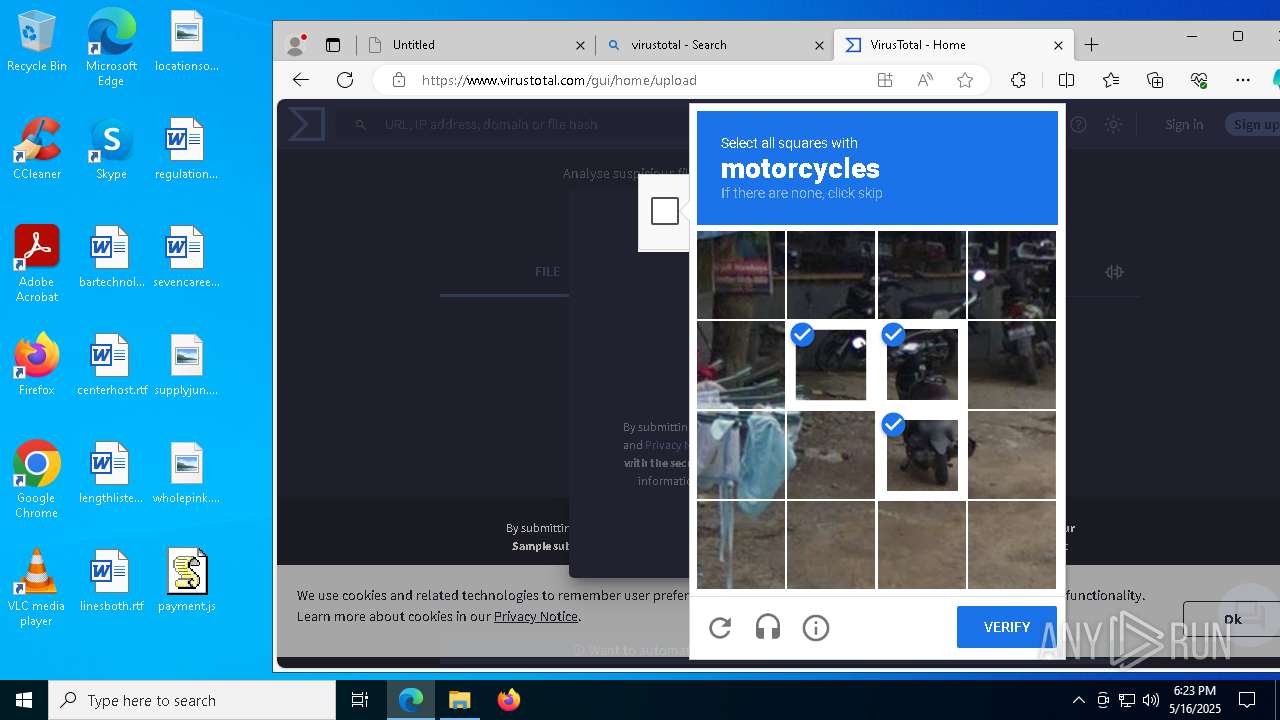Click the Edge back arrow
This screenshot has width=1280, height=720.
pyautogui.click(x=301, y=80)
